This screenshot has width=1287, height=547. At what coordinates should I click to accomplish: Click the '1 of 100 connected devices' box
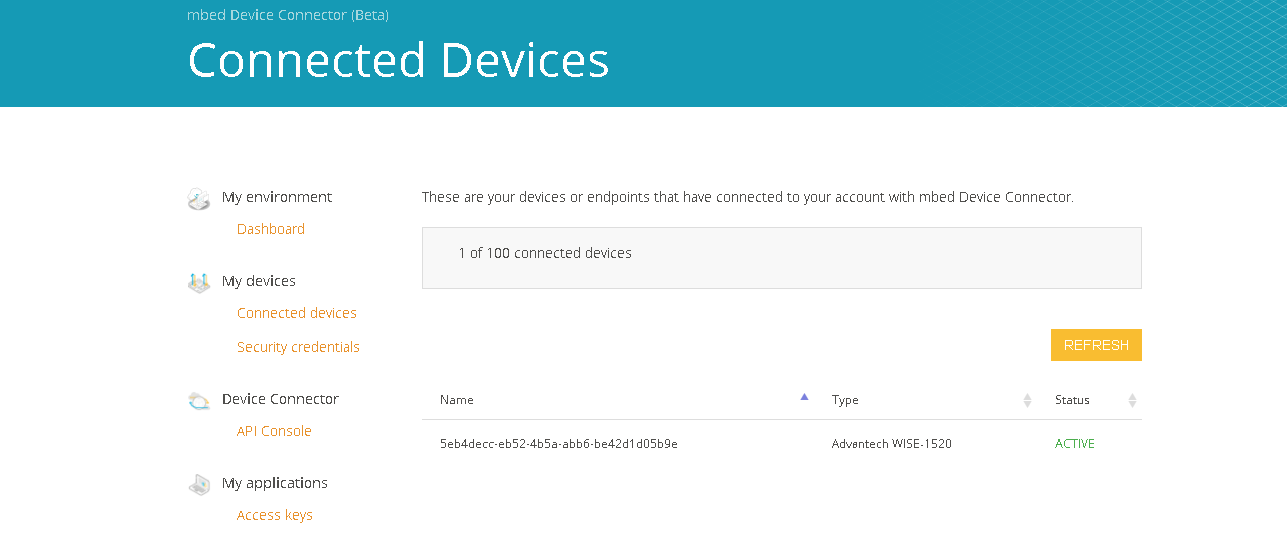click(x=781, y=257)
